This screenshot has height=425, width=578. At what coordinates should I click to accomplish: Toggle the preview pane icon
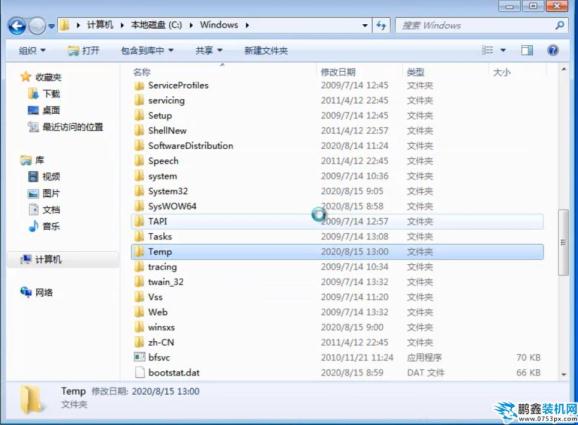tap(527, 50)
